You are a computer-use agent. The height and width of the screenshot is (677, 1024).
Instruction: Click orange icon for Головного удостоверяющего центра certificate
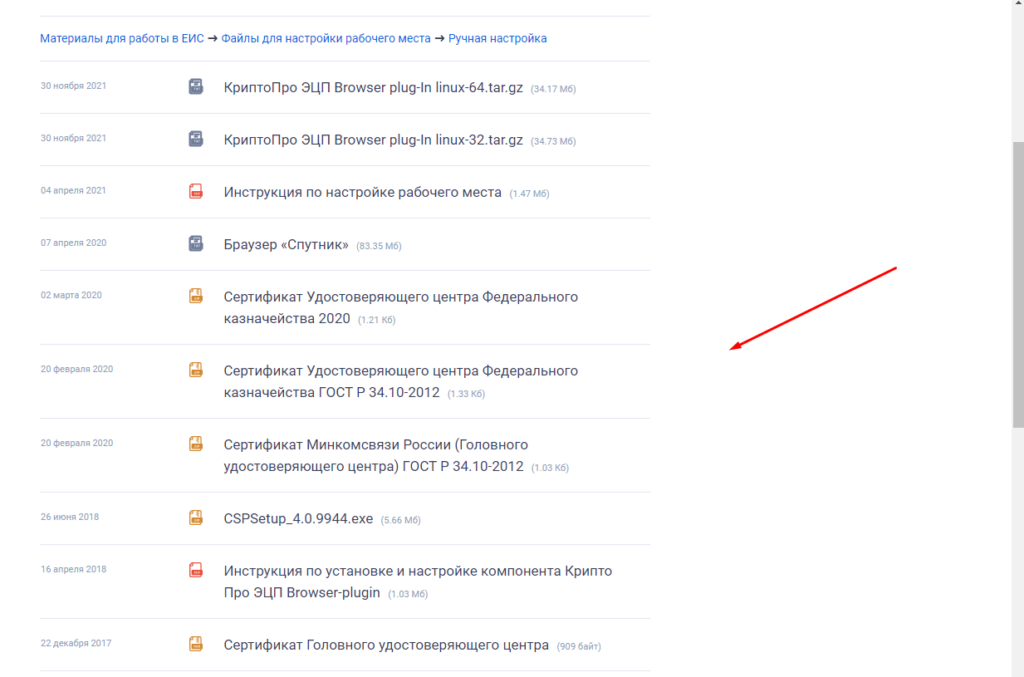click(x=196, y=644)
